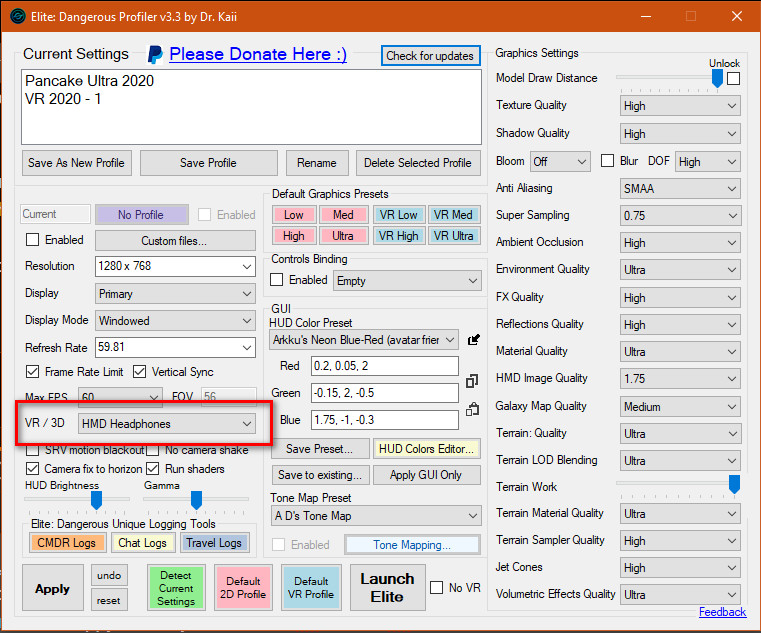
Task: Toggle Vertical Sync checkbox
Action: coord(139,372)
